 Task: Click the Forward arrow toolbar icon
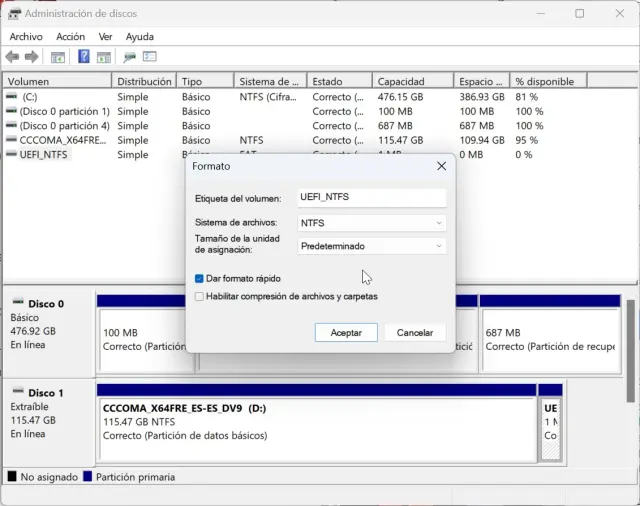click(x=32, y=57)
